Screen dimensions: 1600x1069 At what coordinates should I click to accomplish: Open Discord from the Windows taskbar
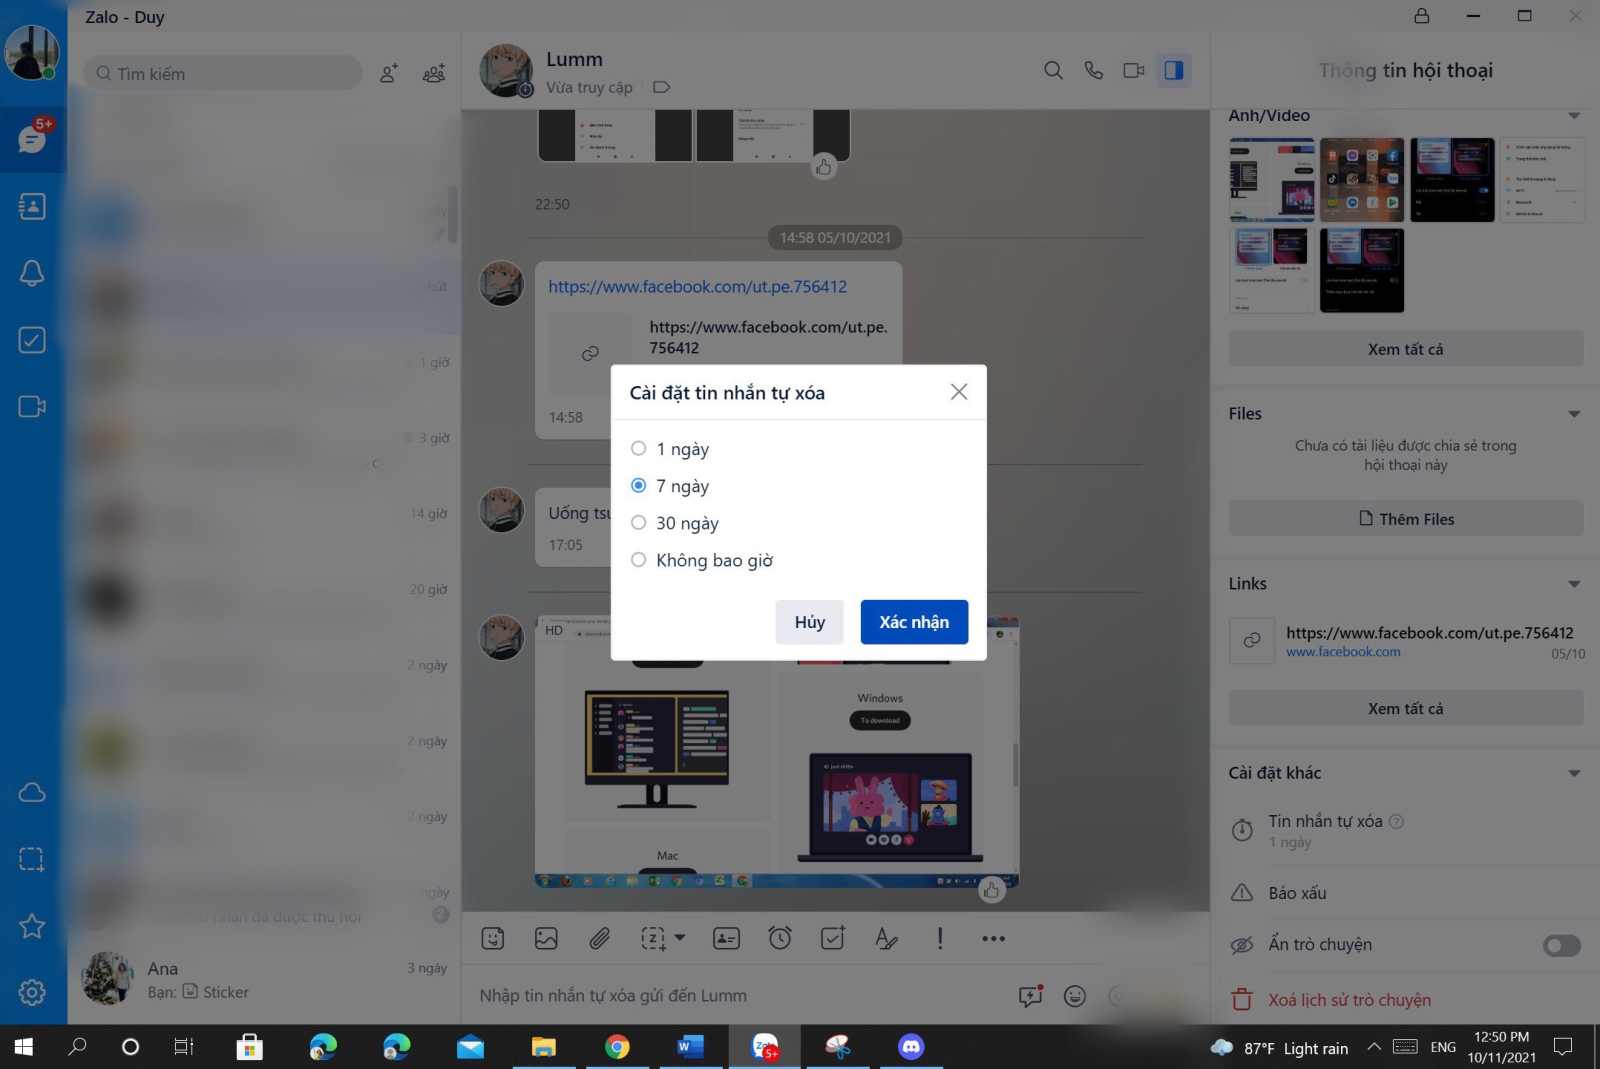pyautogui.click(x=911, y=1046)
